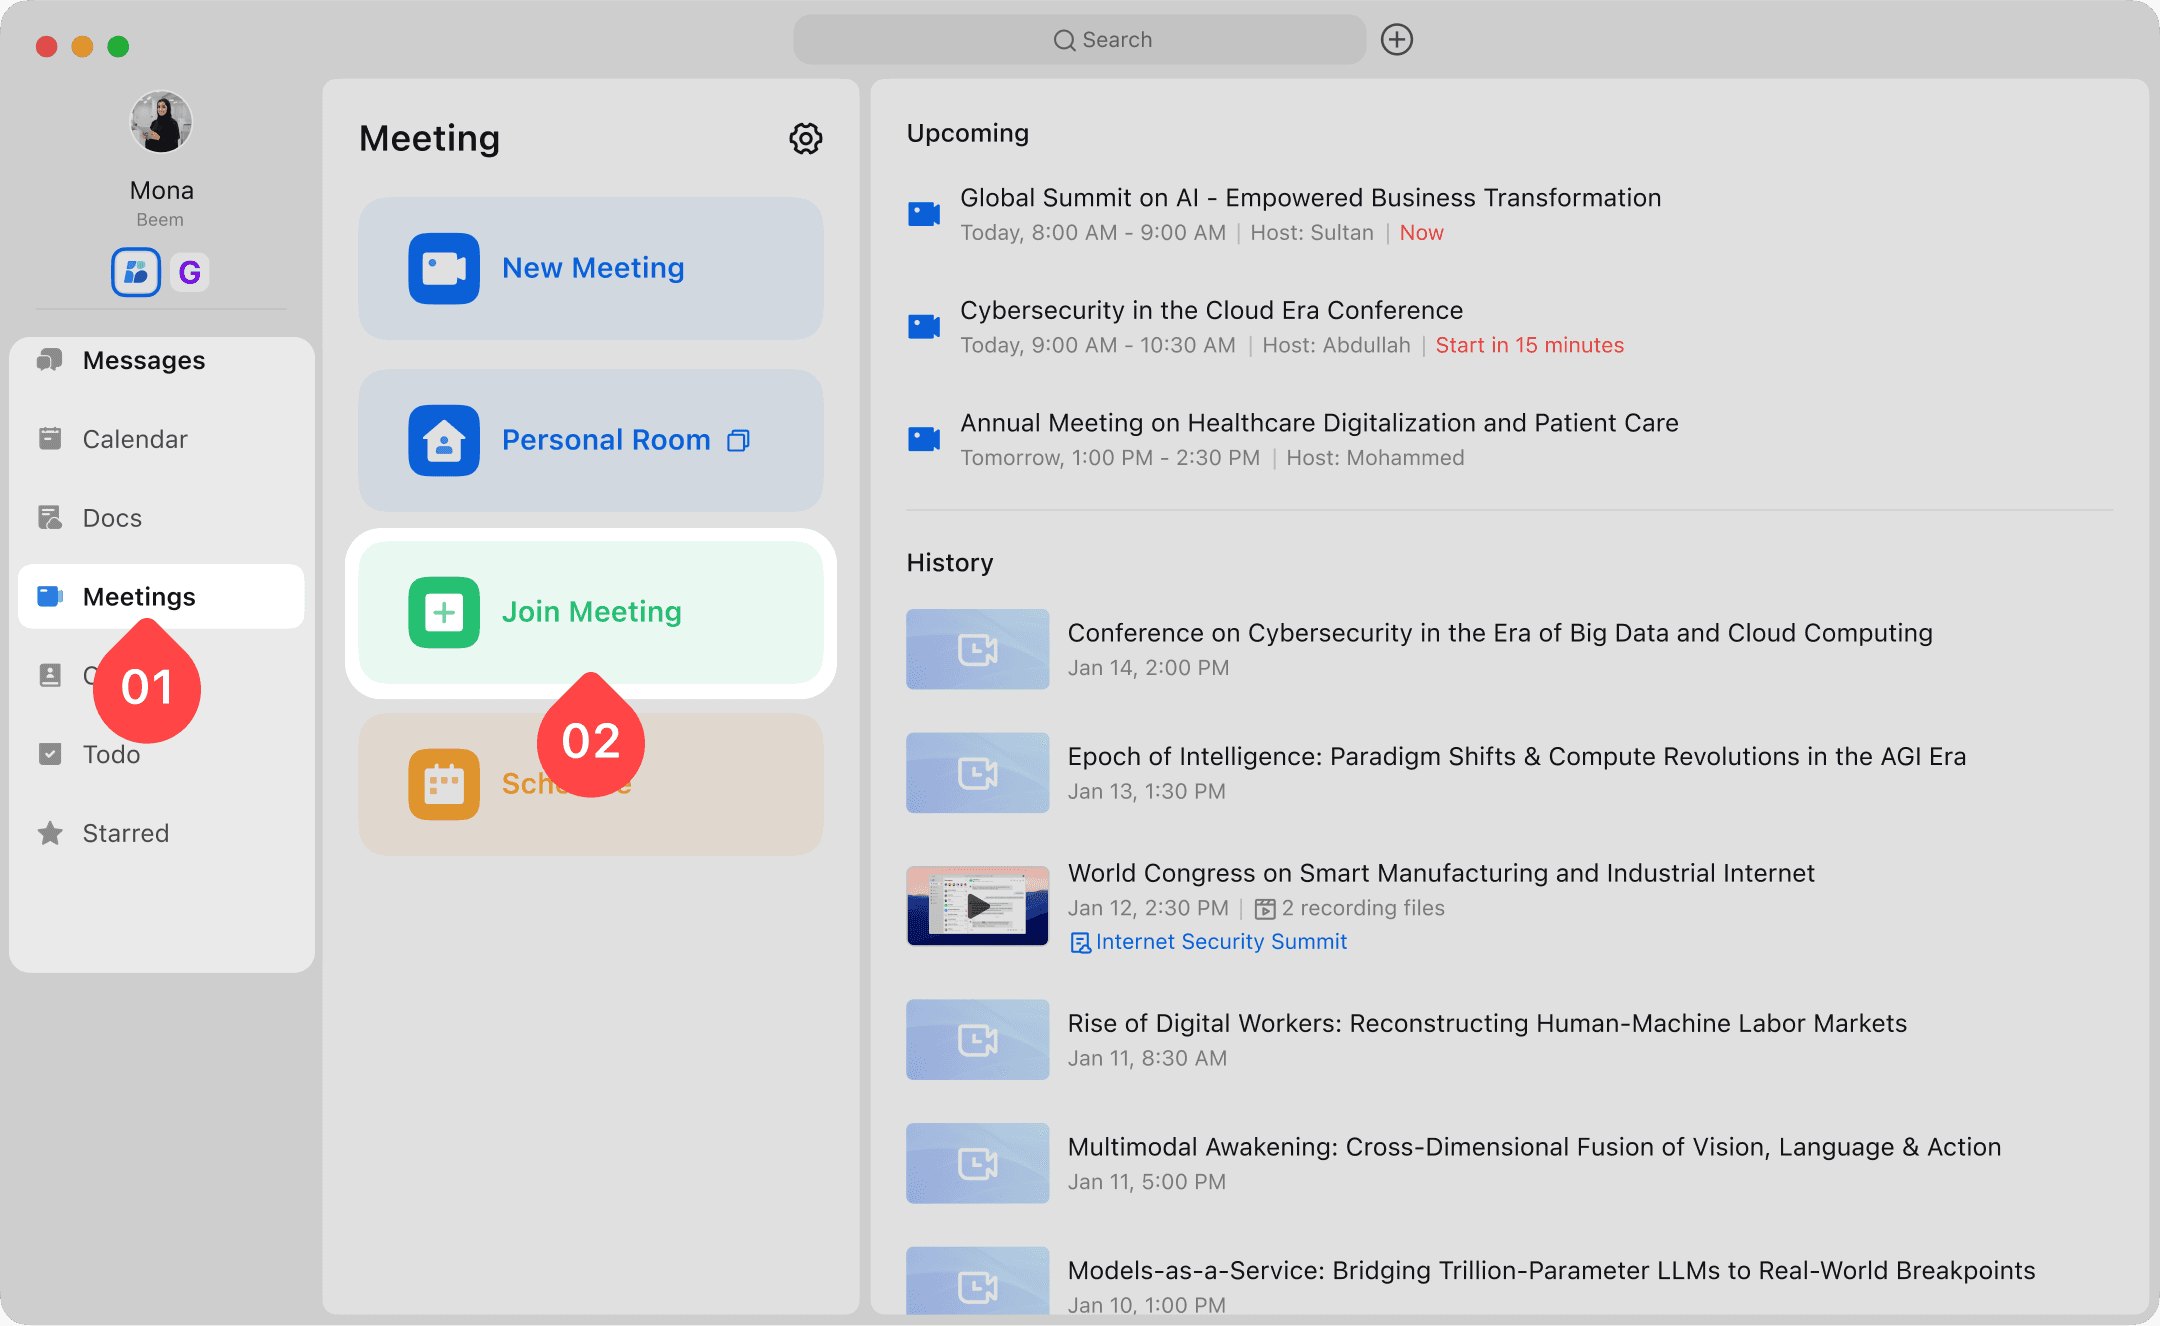Click the blue New Meeting camera icon
Image resolution: width=2160 pixels, height=1326 pixels.
point(444,268)
